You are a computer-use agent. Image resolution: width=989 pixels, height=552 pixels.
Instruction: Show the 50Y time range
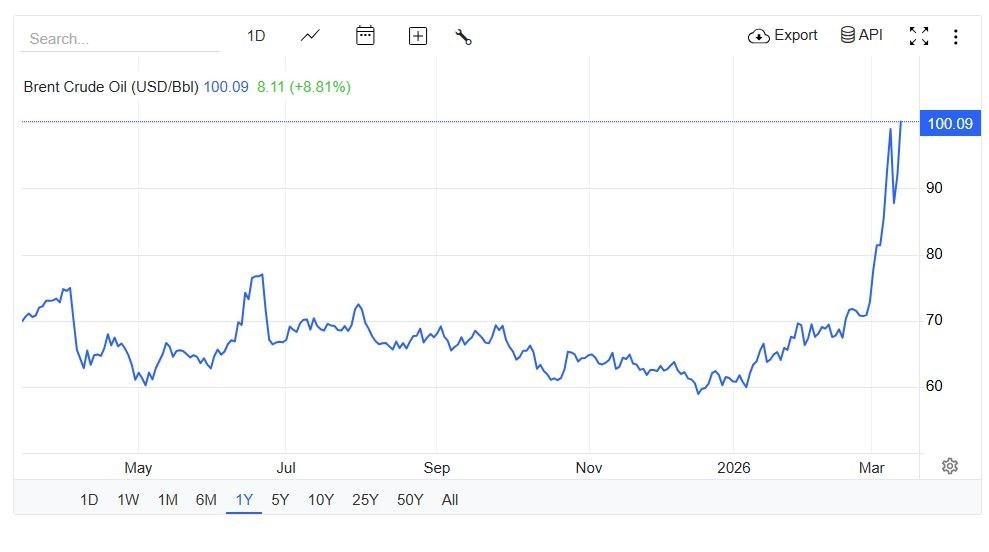pyautogui.click(x=410, y=500)
